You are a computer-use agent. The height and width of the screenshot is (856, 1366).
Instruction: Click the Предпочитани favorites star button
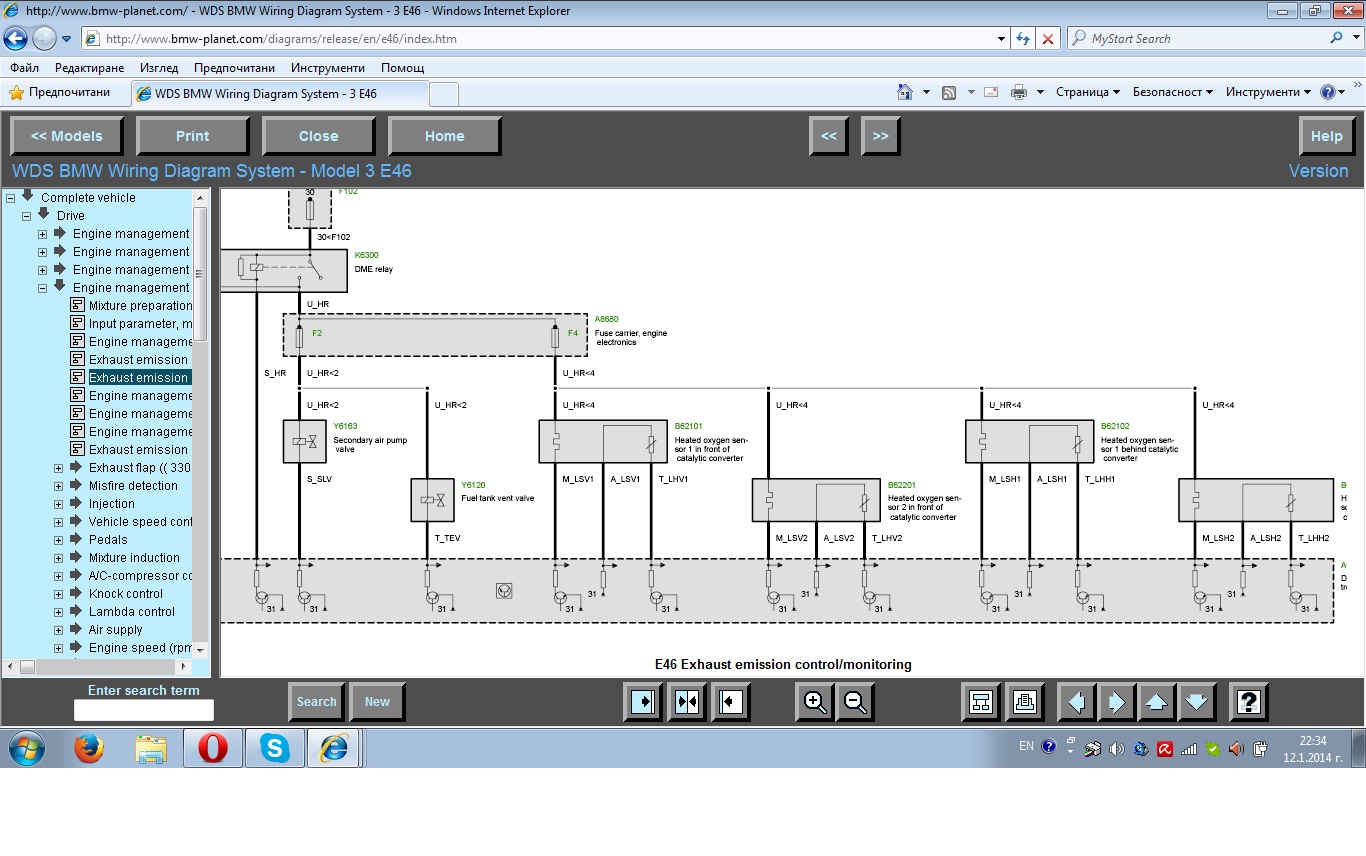(60, 92)
